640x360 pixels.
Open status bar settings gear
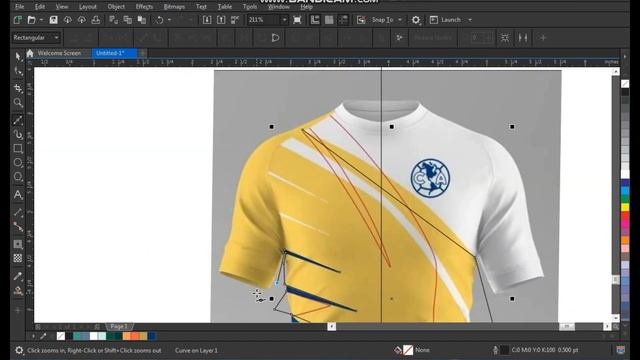coord(19,350)
